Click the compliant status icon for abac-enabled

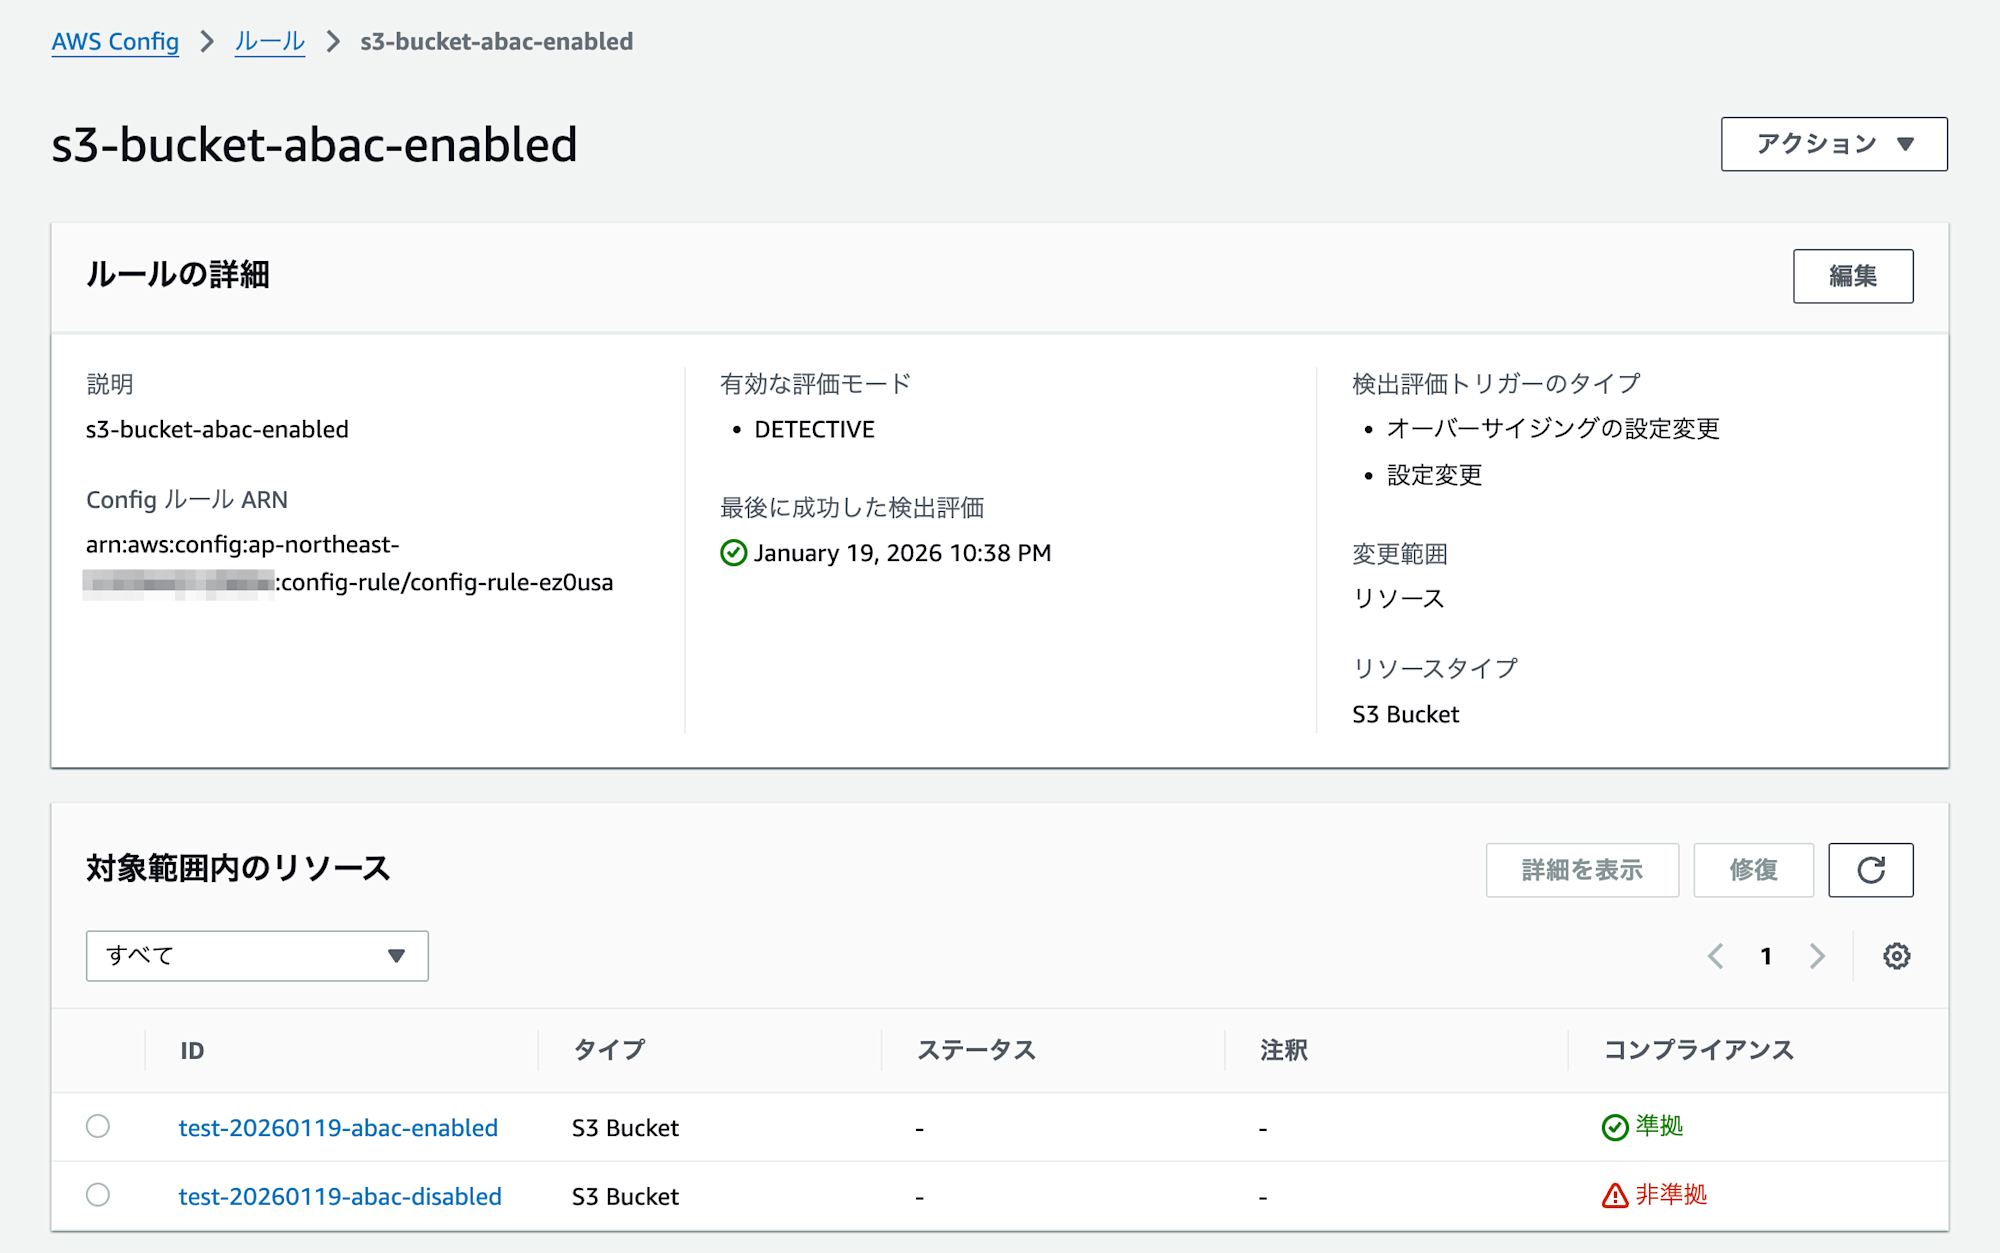point(1614,1127)
